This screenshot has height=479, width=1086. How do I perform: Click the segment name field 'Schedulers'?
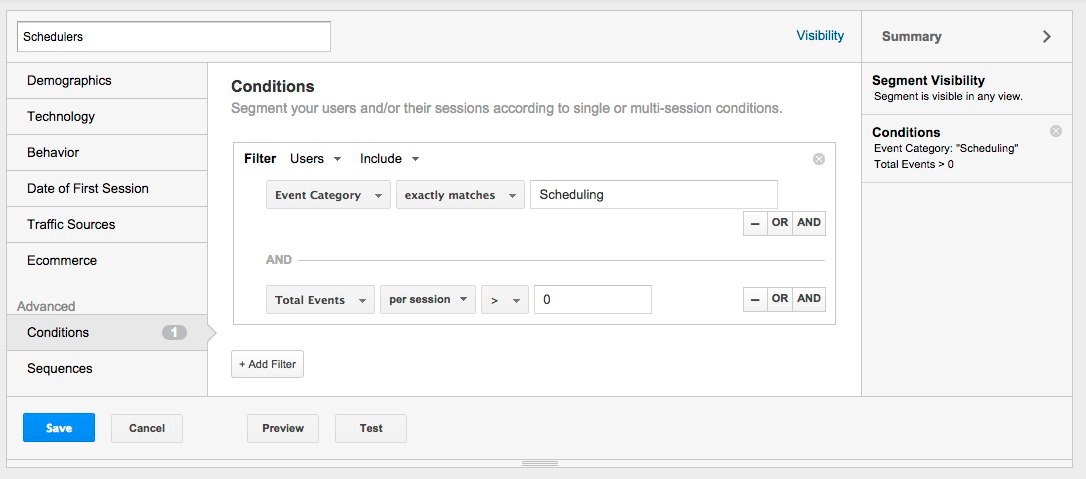(x=174, y=37)
